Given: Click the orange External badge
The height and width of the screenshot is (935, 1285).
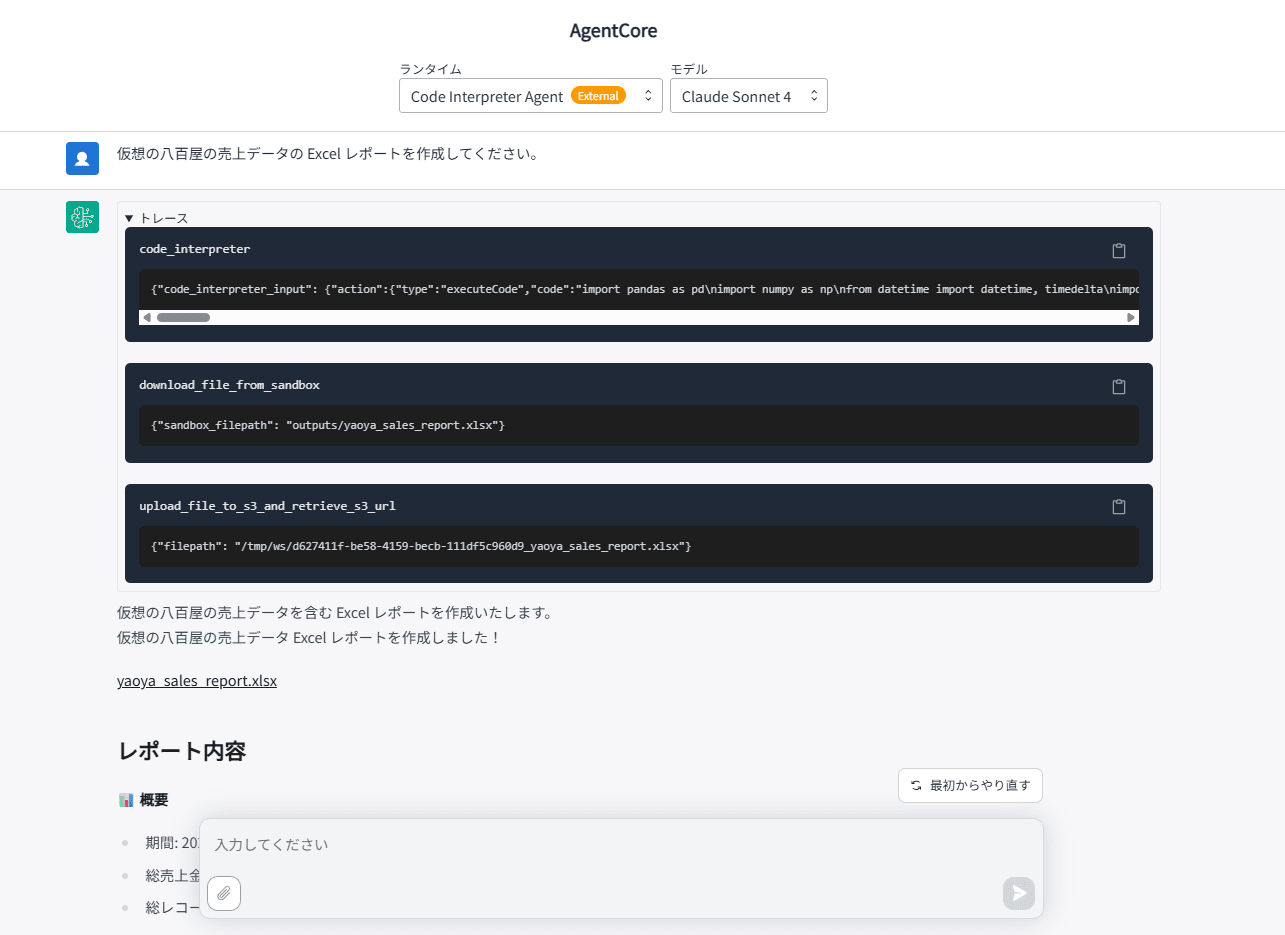Looking at the screenshot, I should pyautogui.click(x=598, y=95).
